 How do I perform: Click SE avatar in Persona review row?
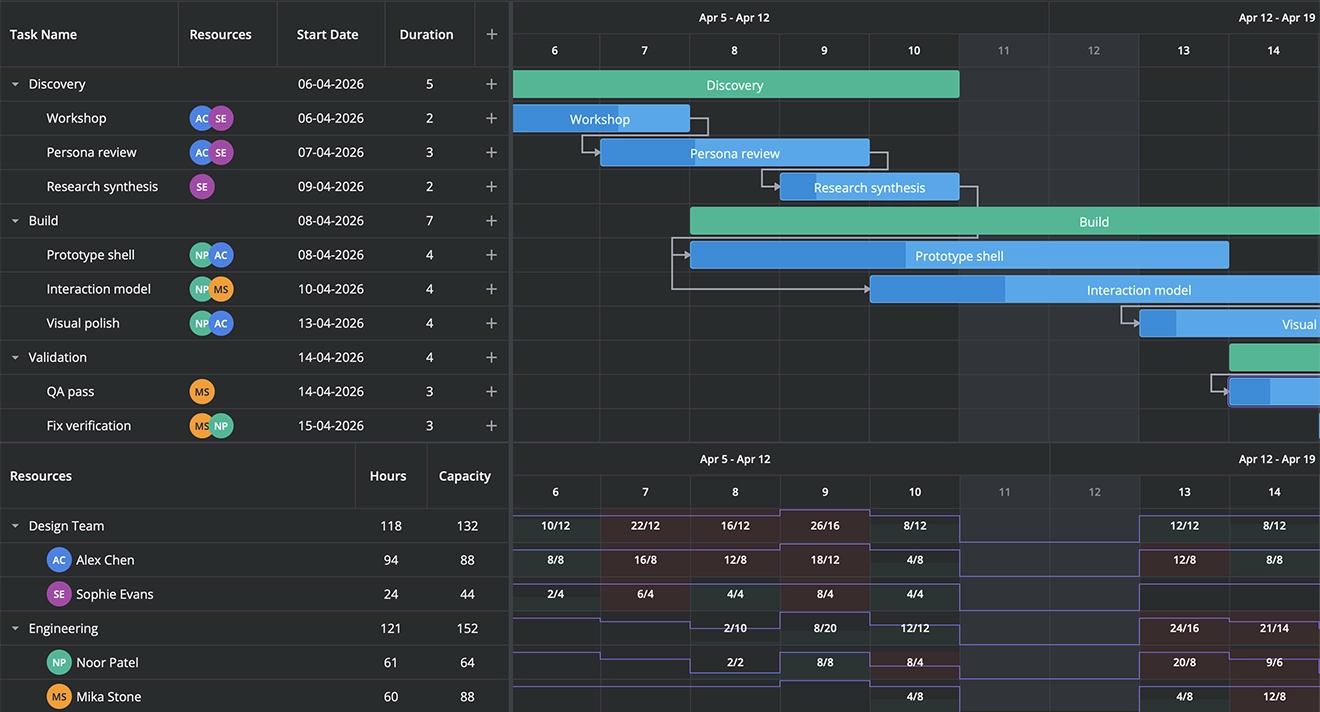(x=221, y=152)
